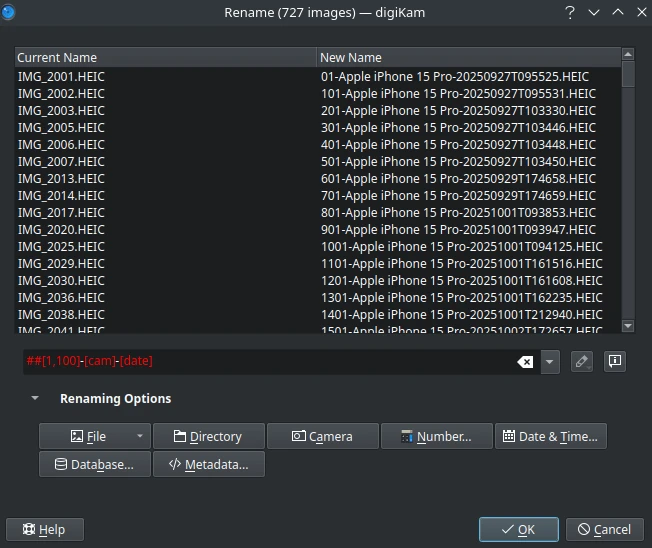Screen dimensions: 652x548
Task: Click new name starting 901-Apple iPhone
Action: pyautogui.click(x=458, y=230)
